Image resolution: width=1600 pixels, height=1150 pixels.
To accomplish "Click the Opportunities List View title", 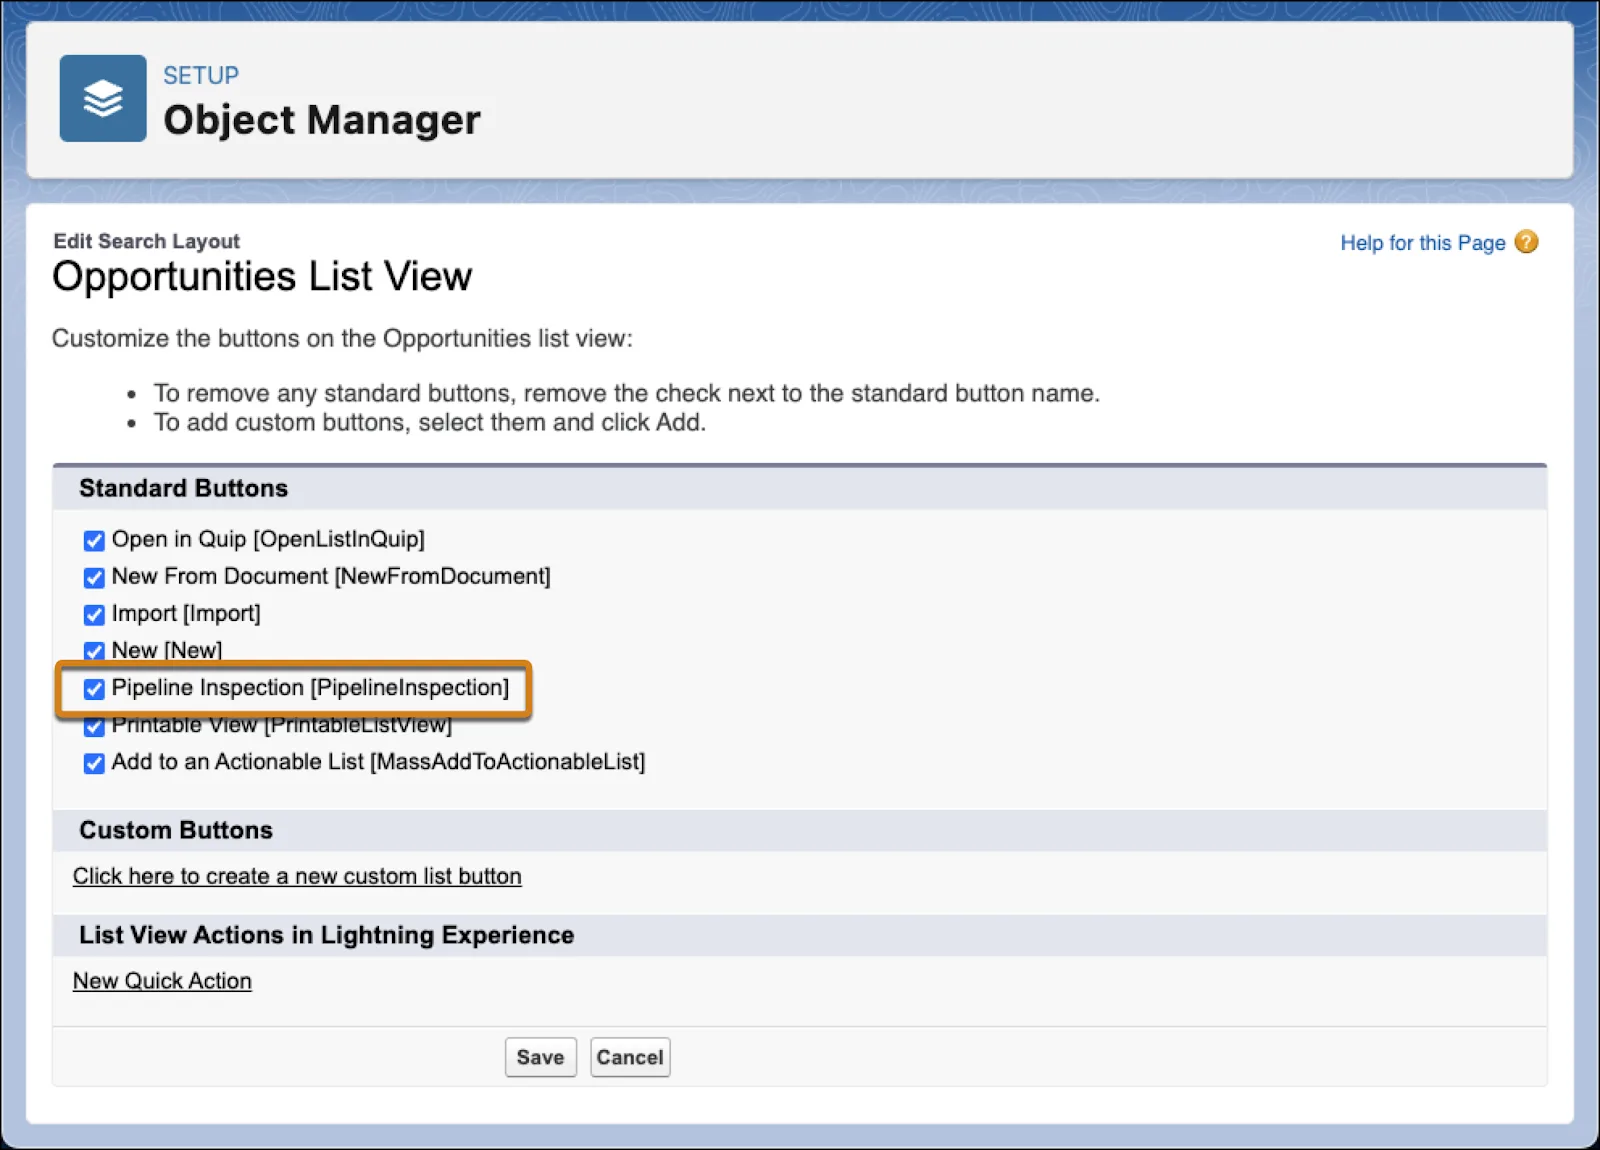I will tap(262, 277).
